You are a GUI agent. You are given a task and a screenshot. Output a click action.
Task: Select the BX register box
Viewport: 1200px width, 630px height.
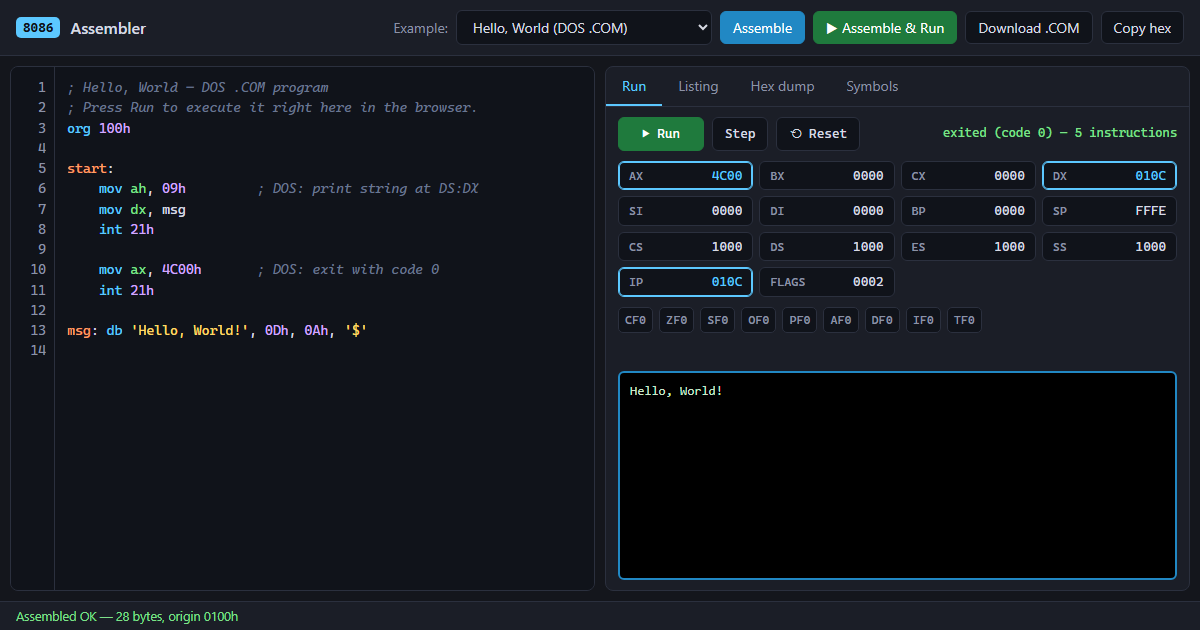coord(827,176)
